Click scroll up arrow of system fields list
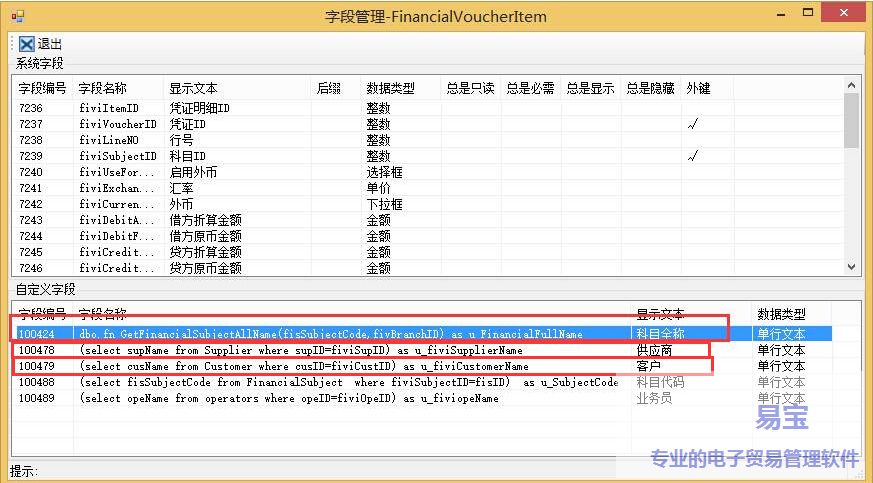This screenshot has height=483, width=873. (851, 87)
